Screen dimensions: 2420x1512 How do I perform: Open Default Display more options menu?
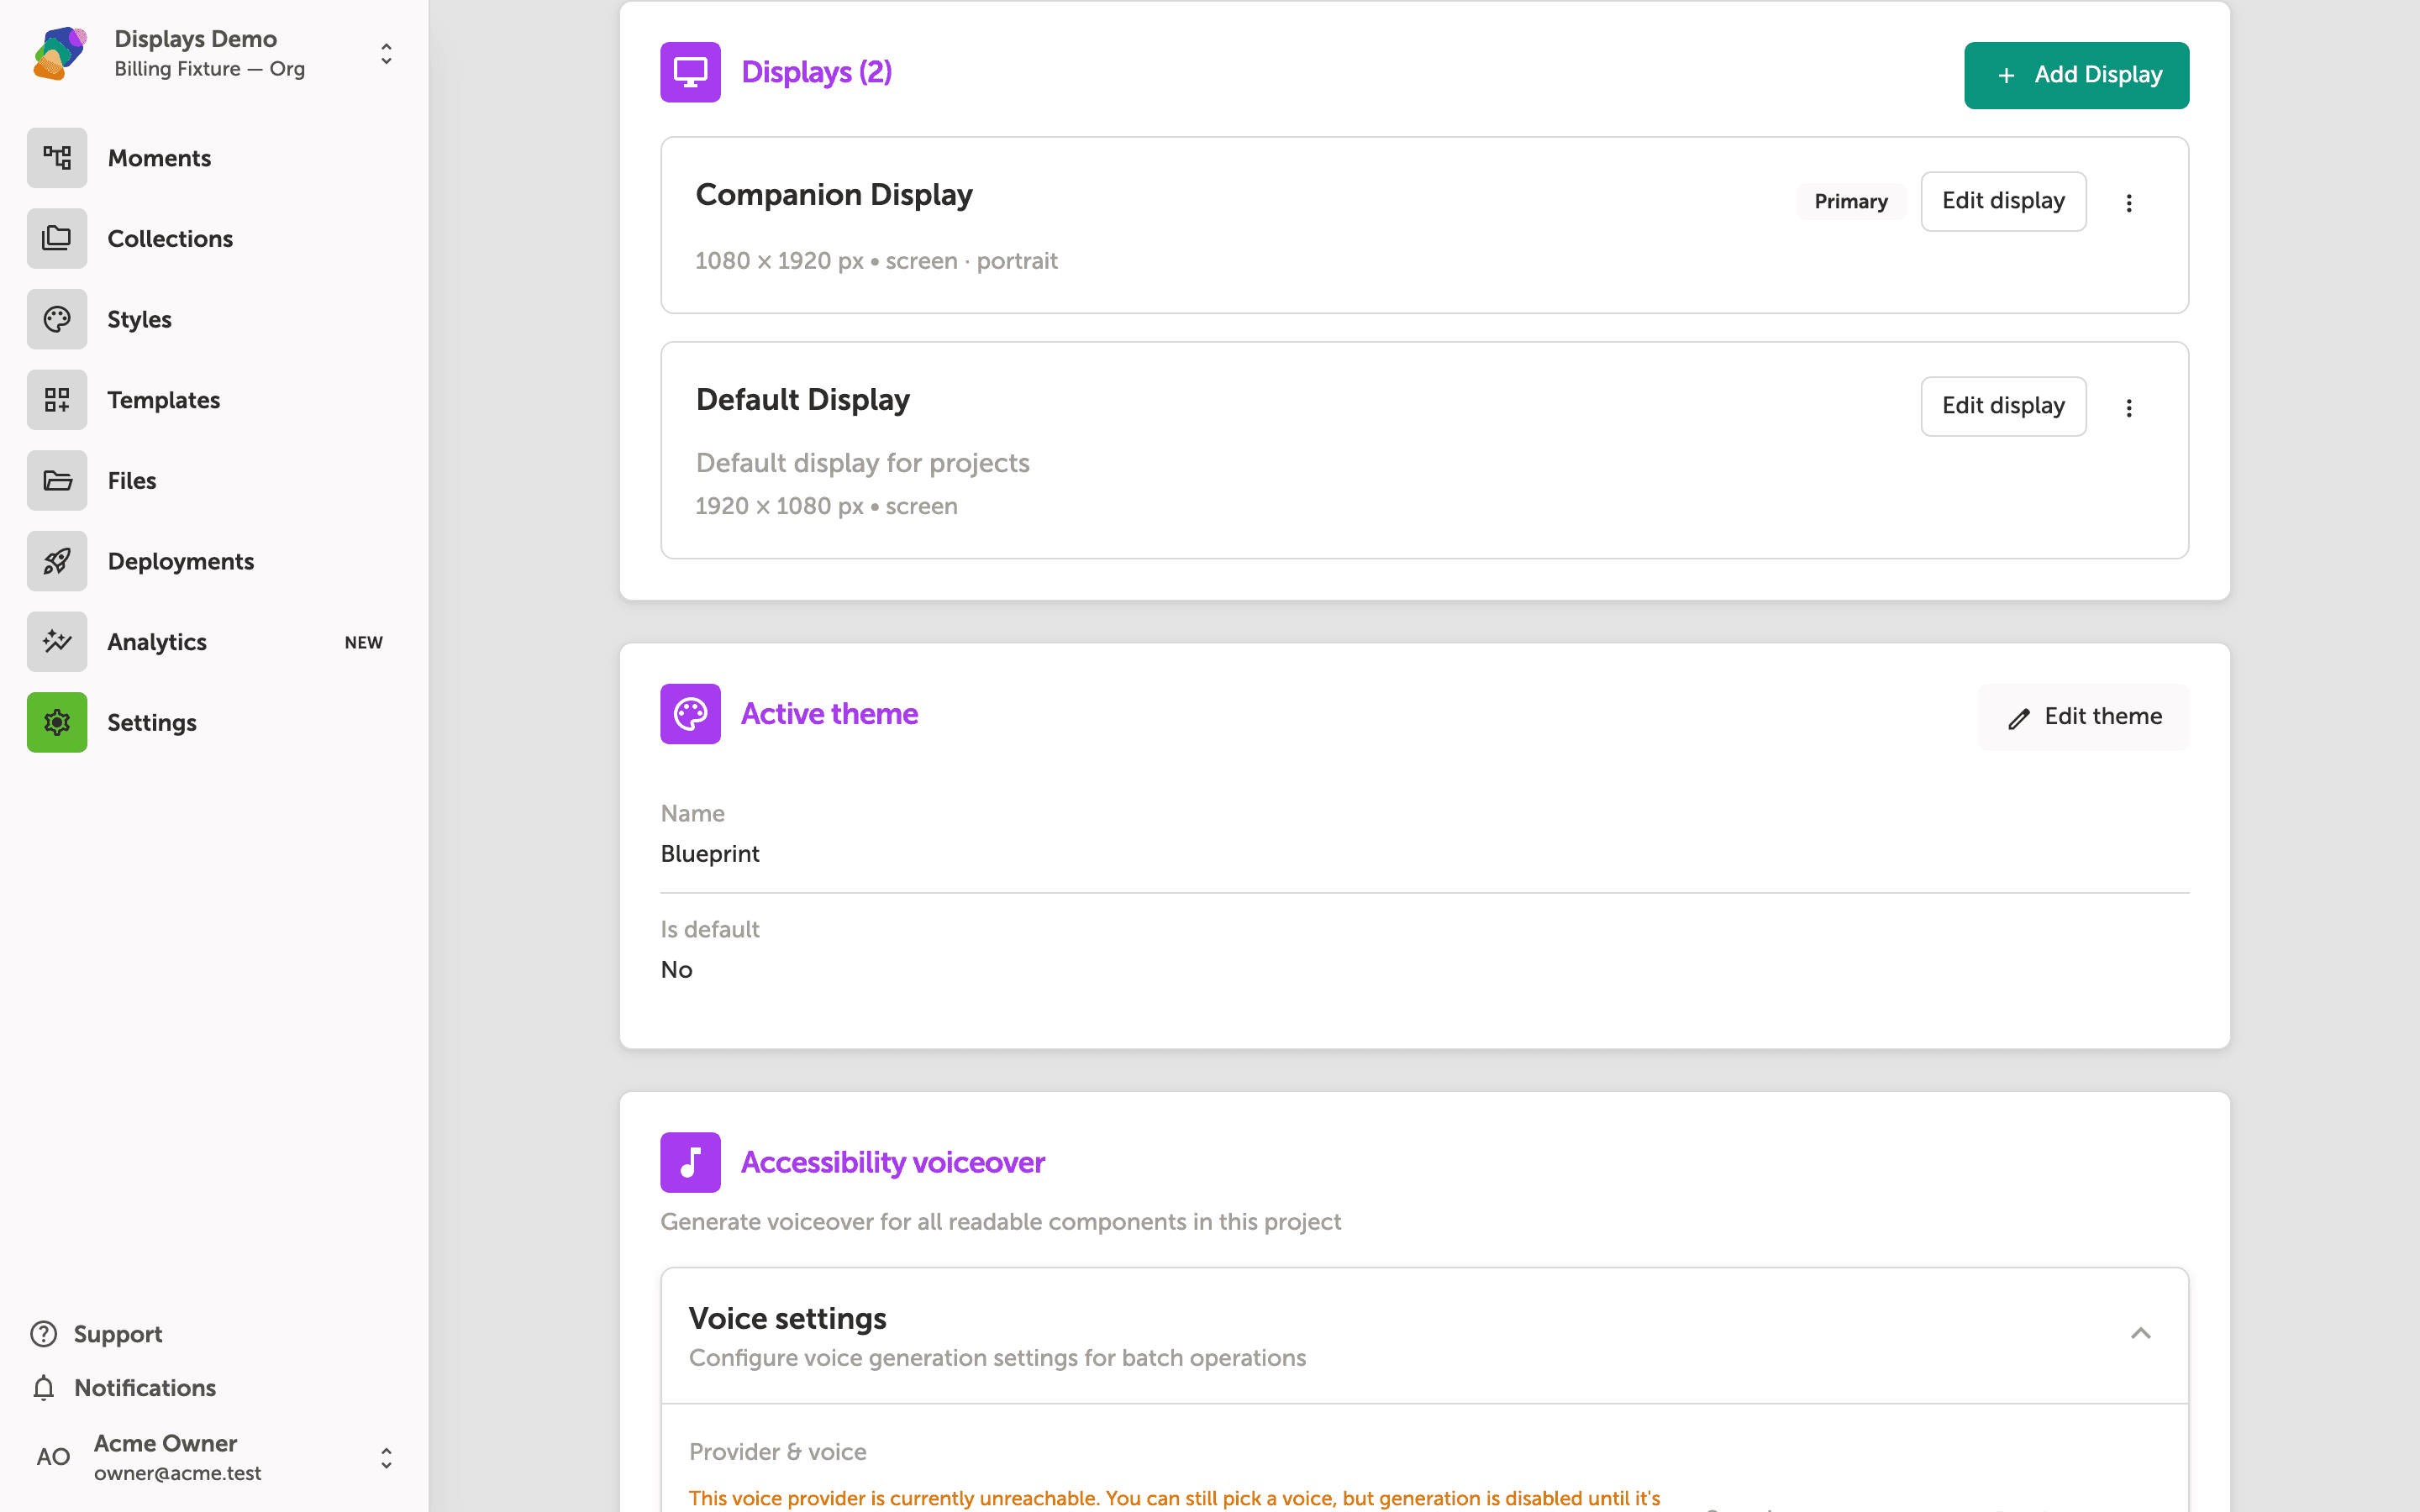tap(2129, 407)
